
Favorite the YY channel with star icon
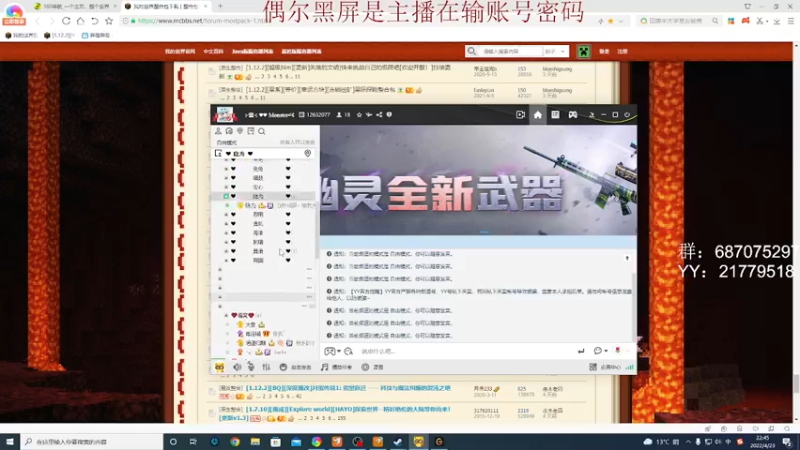[x=359, y=115]
